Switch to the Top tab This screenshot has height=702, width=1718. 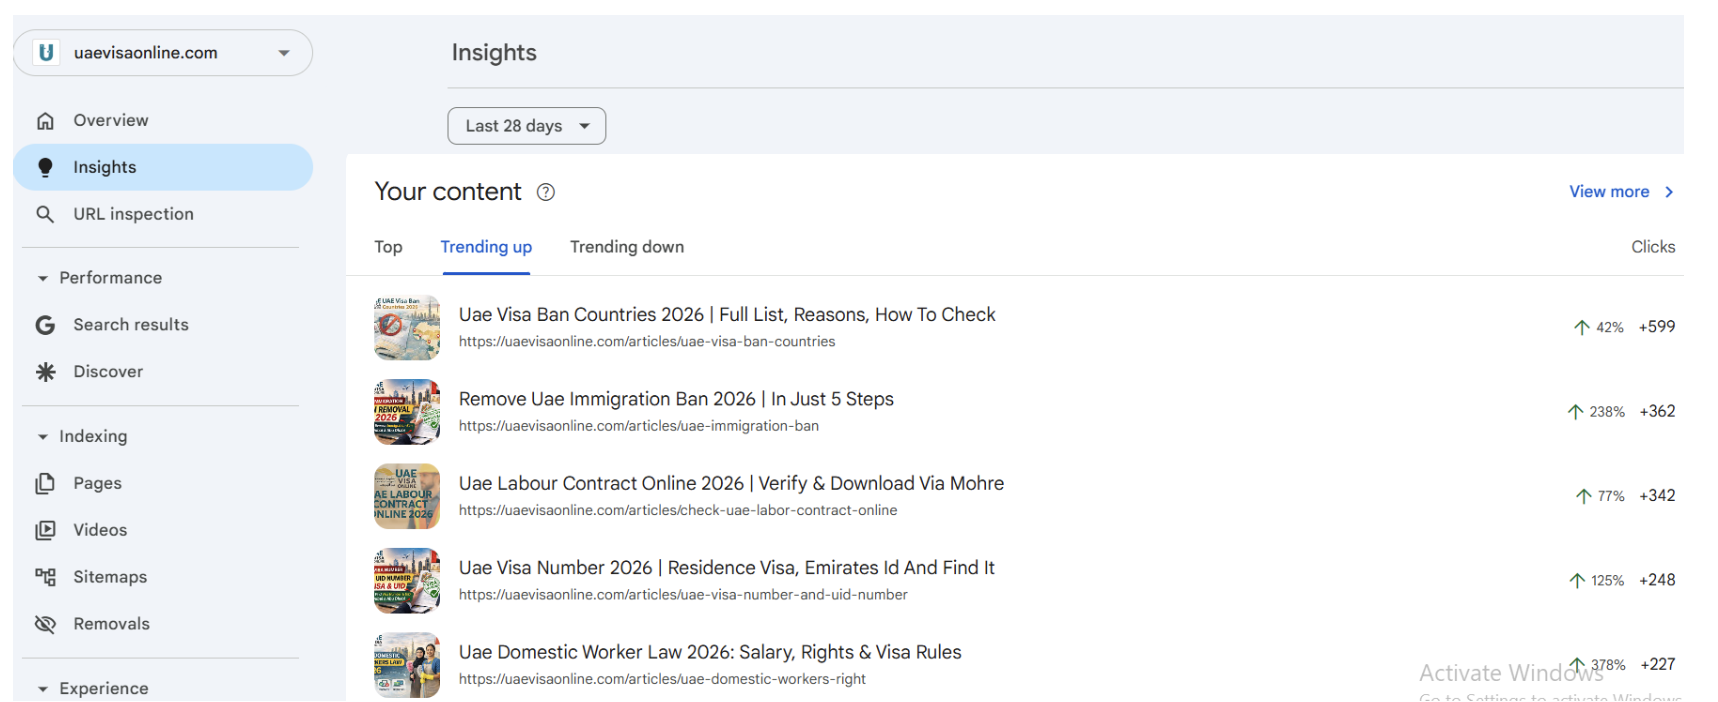click(389, 247)
